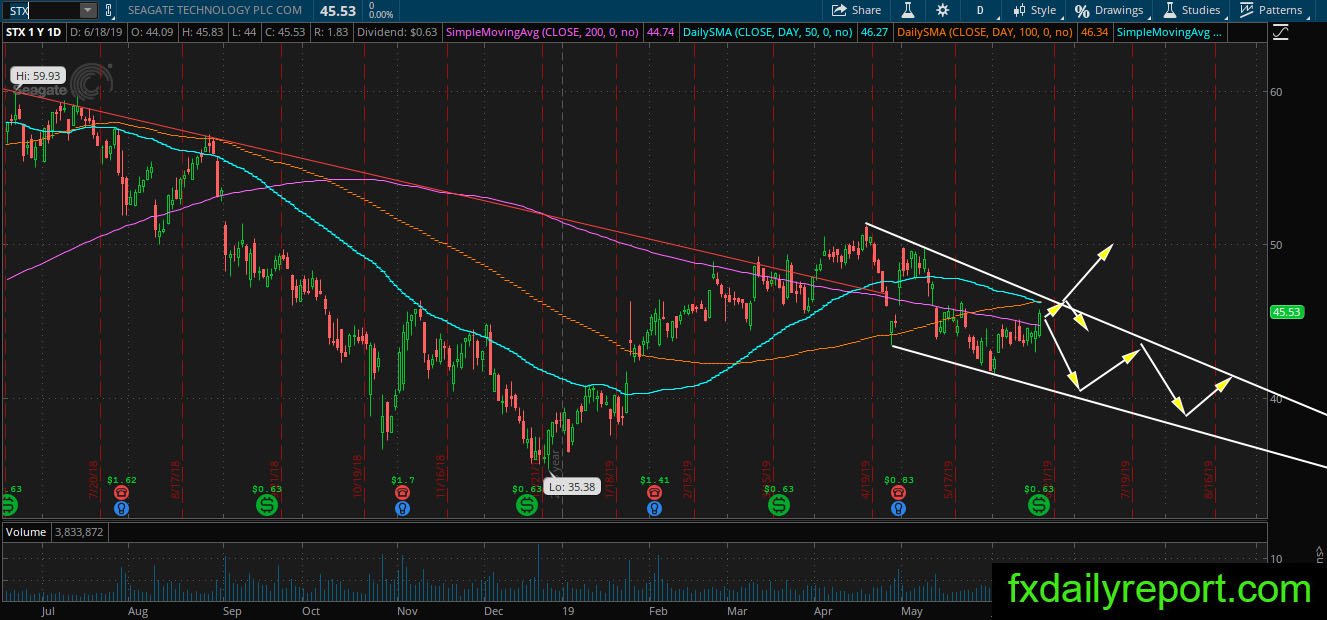This screenshot has width=1327, height=620.
Task: Click the $0.83 earnings phone icon
Action: click(899, 493)
